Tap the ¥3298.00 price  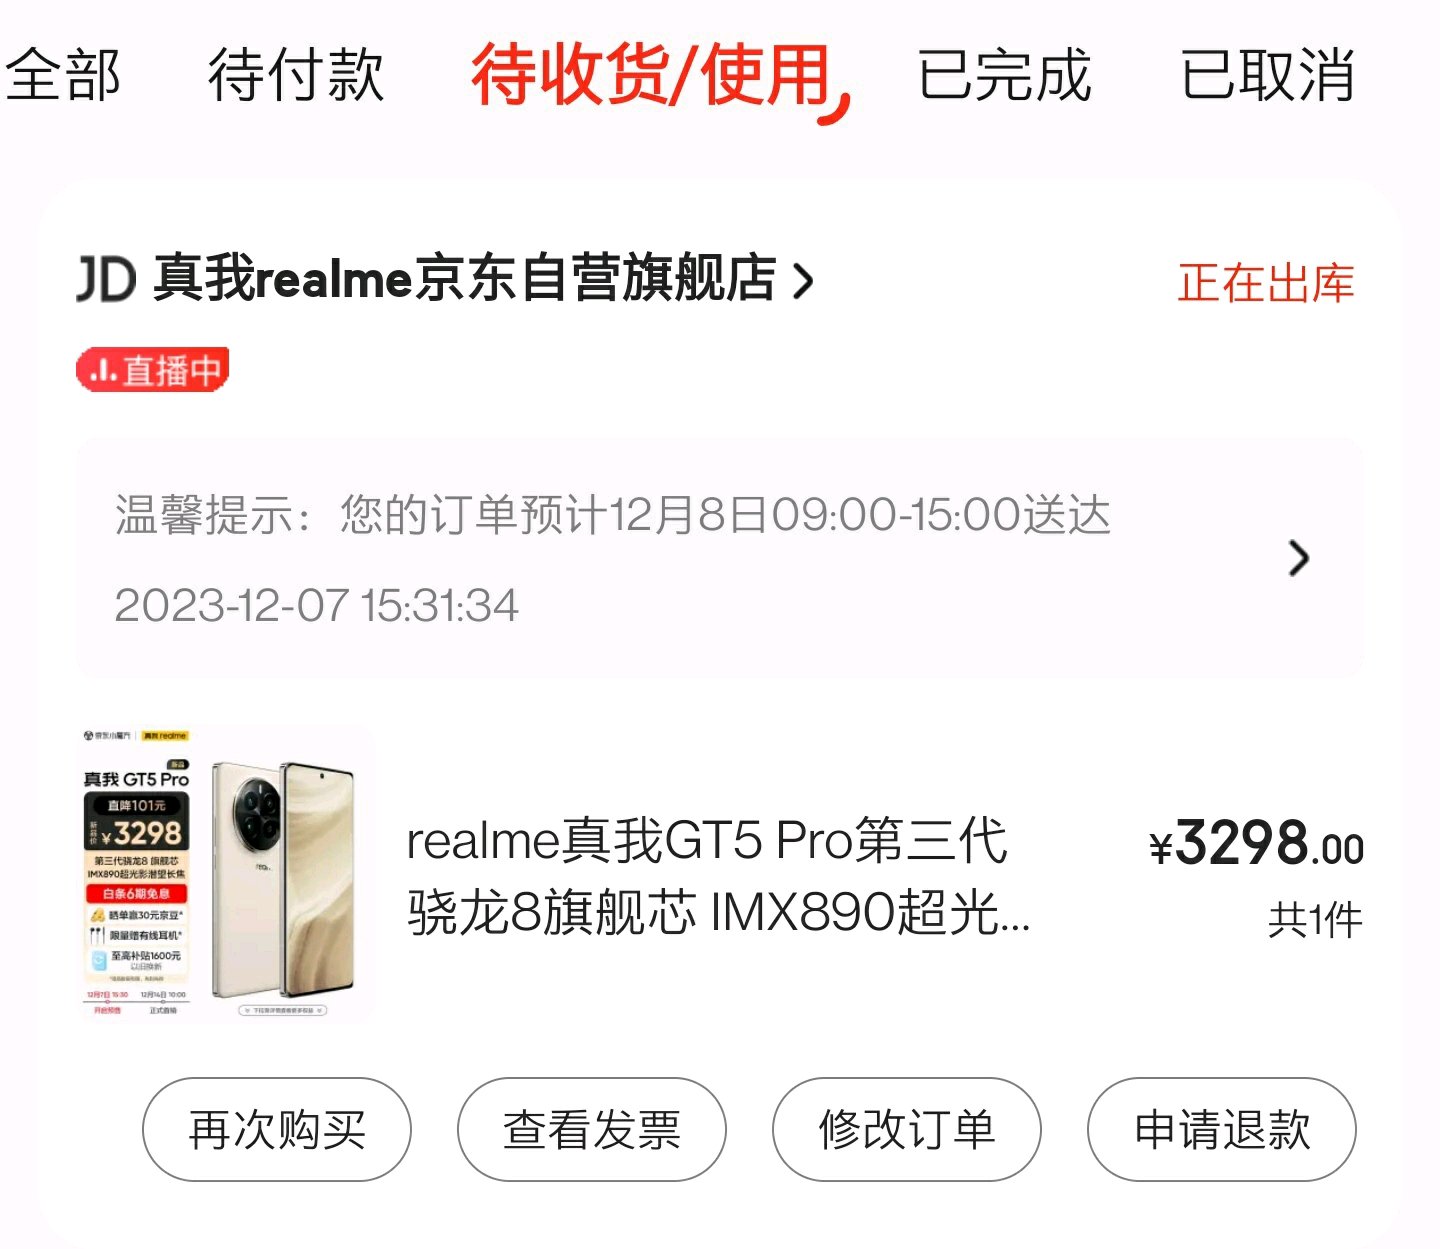pyautogui.click(x=1257, y=843)
